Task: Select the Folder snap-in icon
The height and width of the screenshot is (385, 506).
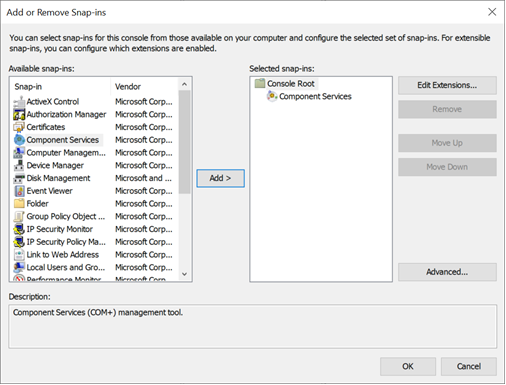Action: tap(19, 204)
